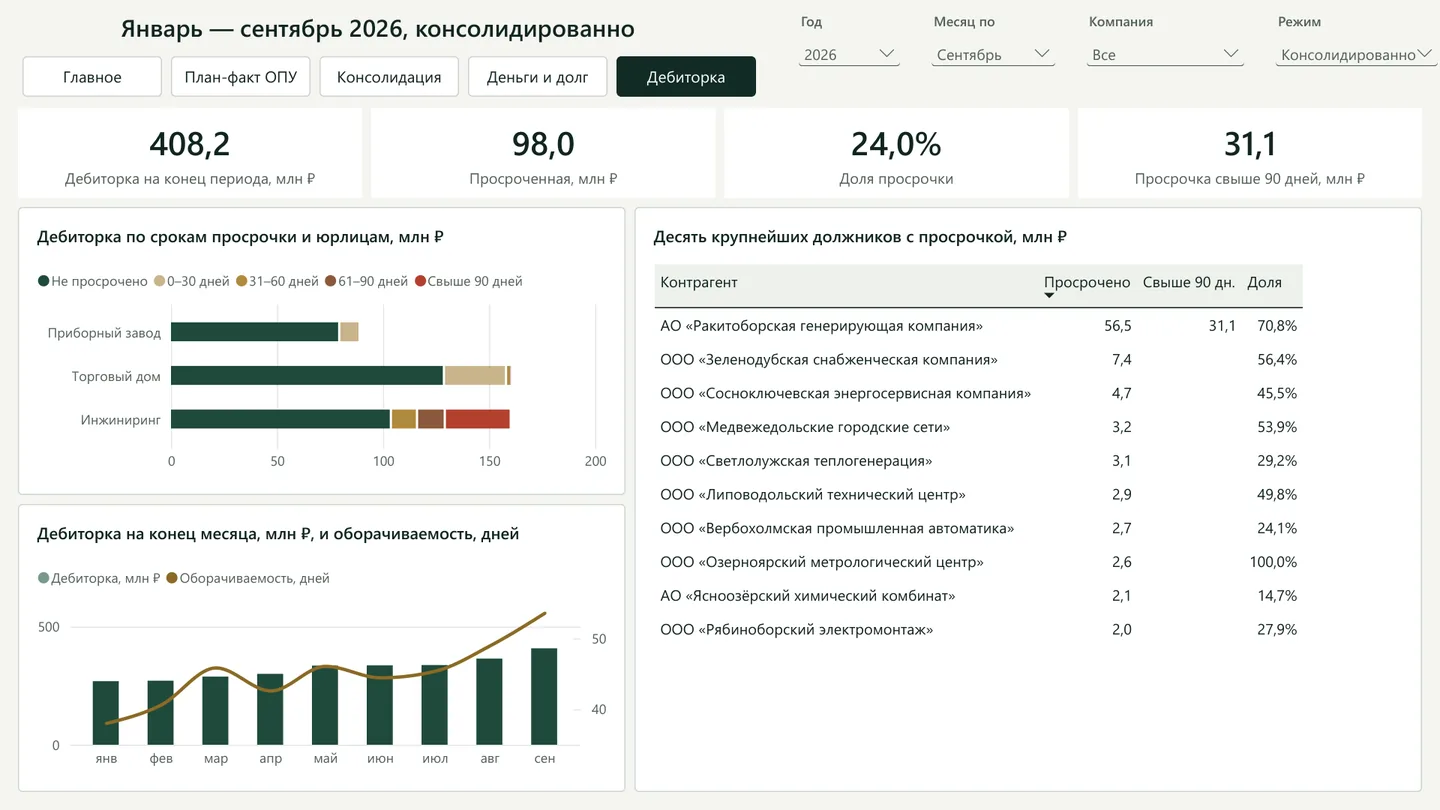This screenshot has height=810, width=1440.
Task: Select row ООО «Вербохолмская промышленная автоматика»
Action: (x=978, y=528)
